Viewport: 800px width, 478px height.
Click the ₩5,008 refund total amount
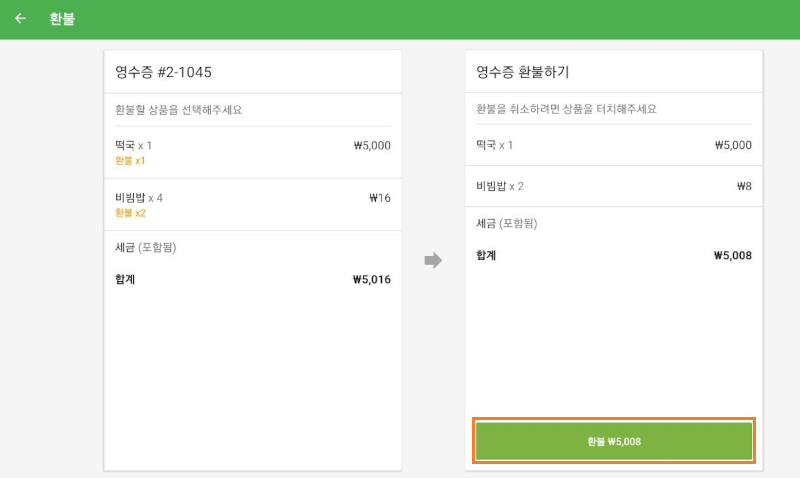pyautogui.click(x=732, y=256)
